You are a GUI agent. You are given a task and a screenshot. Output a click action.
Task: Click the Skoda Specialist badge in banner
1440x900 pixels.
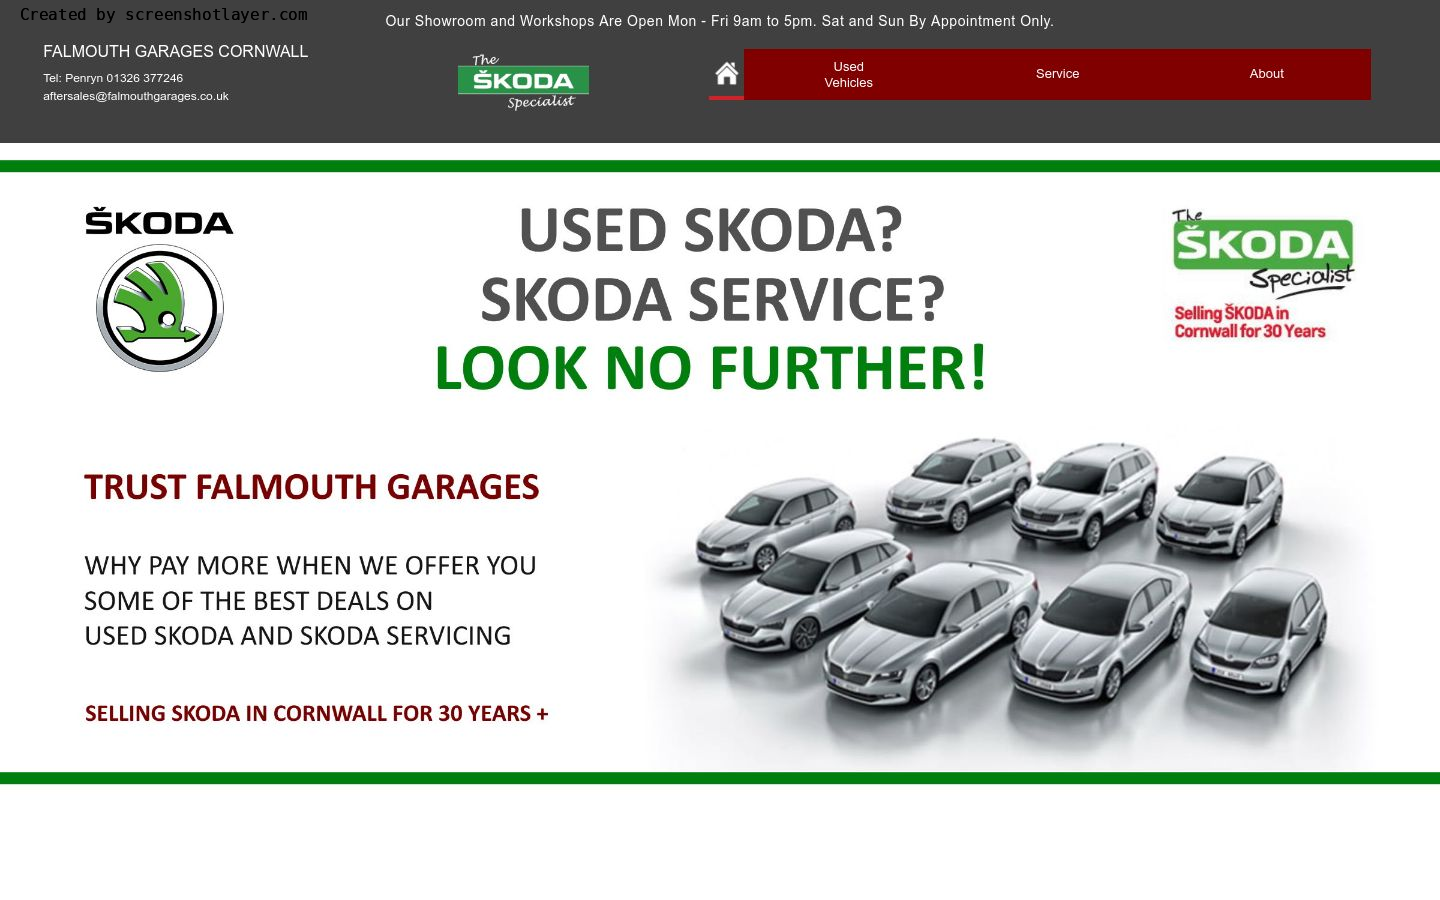(x=1263, y=250)
